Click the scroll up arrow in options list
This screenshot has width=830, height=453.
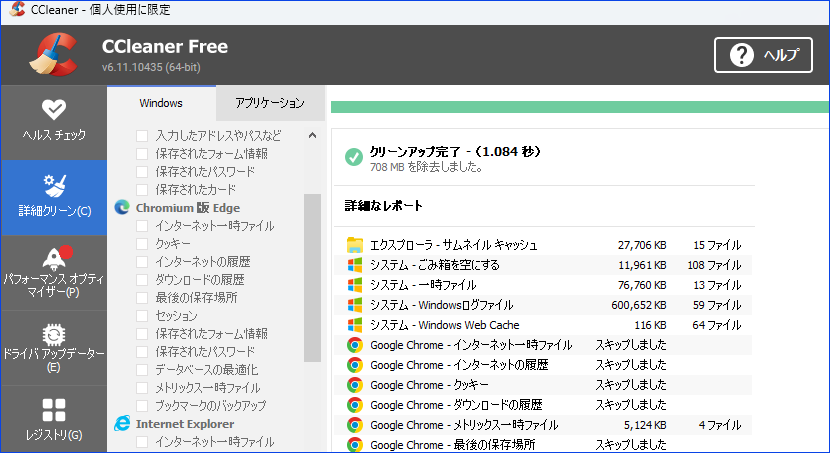pyautogui.click(x=312, y=135)
